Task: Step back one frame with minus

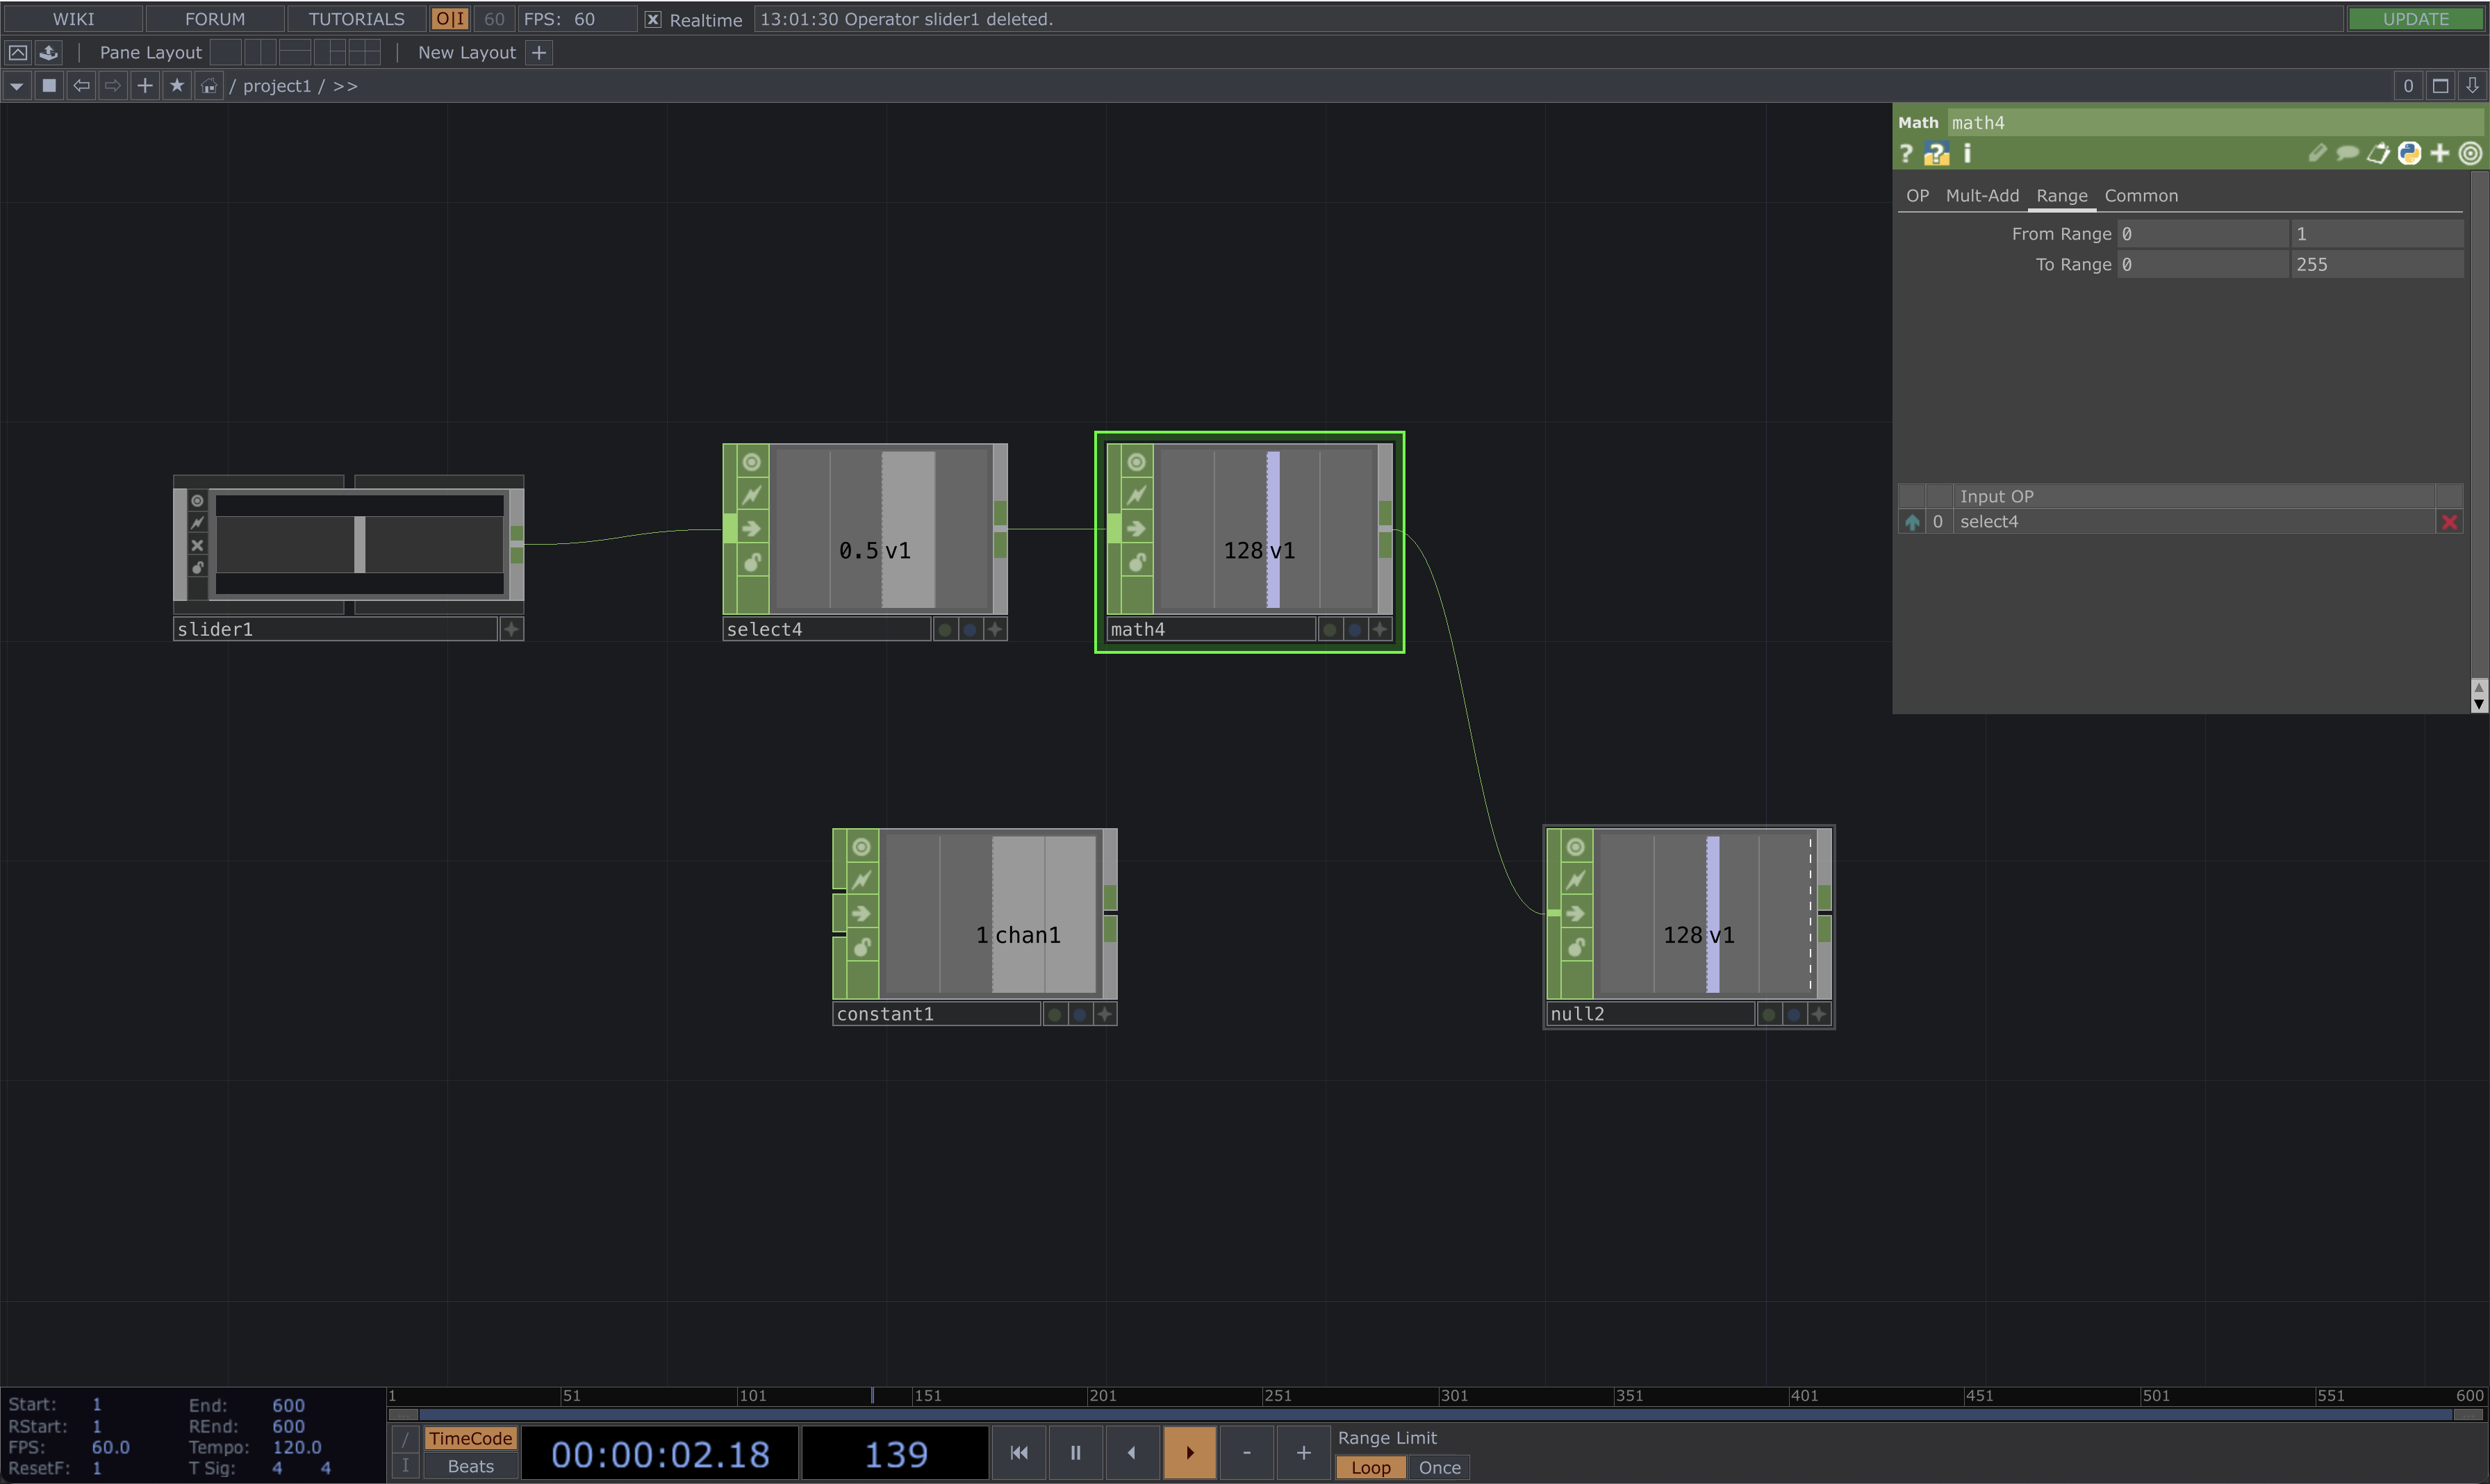Action: click(1247, 1452)
